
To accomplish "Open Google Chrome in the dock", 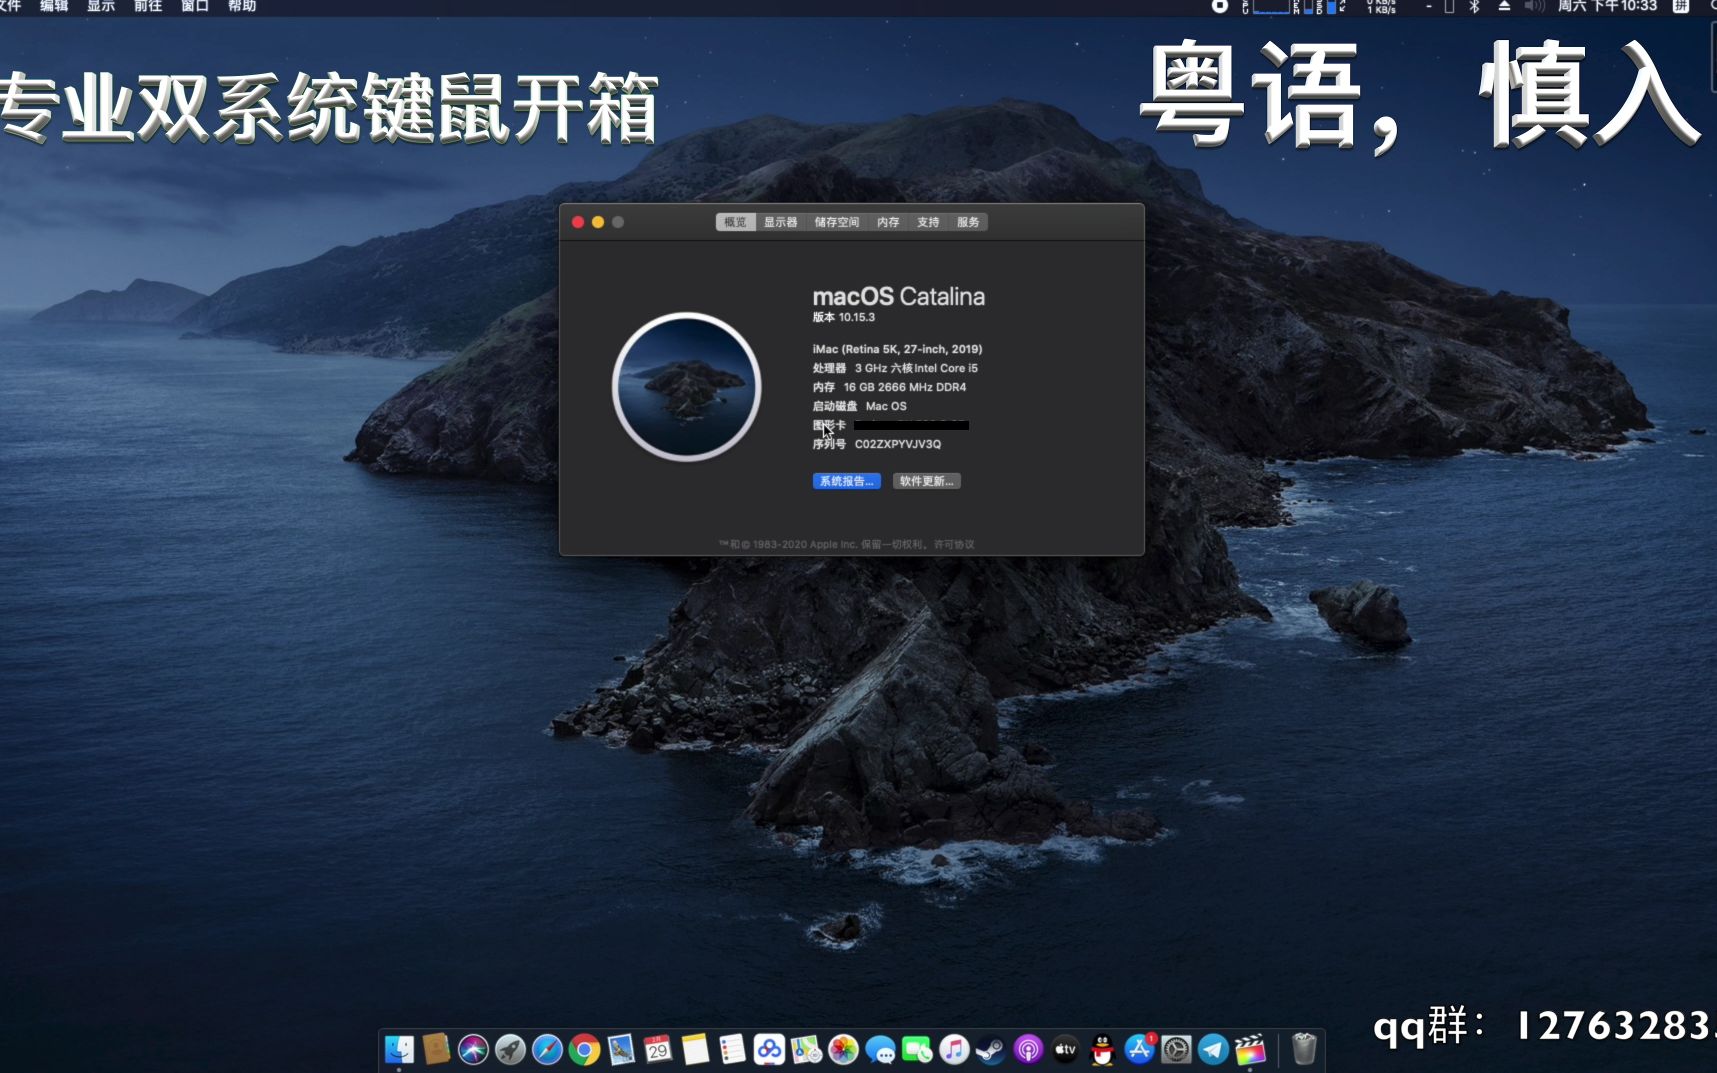I will coord(584,1049).
